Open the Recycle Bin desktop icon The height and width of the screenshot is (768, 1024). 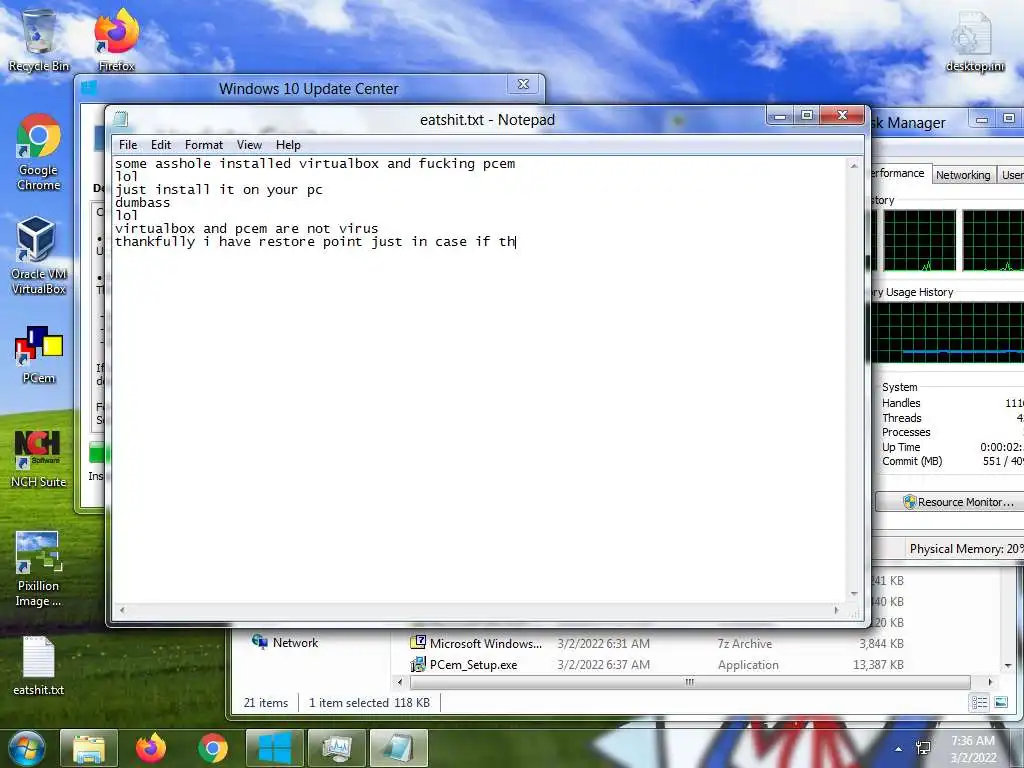pos(39,40)
